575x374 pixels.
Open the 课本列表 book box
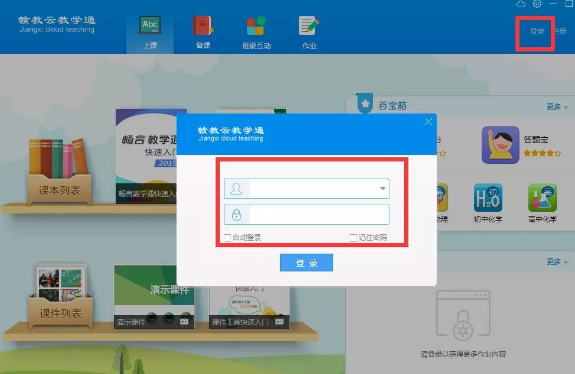pyautogui.click(x=59, y=172)
